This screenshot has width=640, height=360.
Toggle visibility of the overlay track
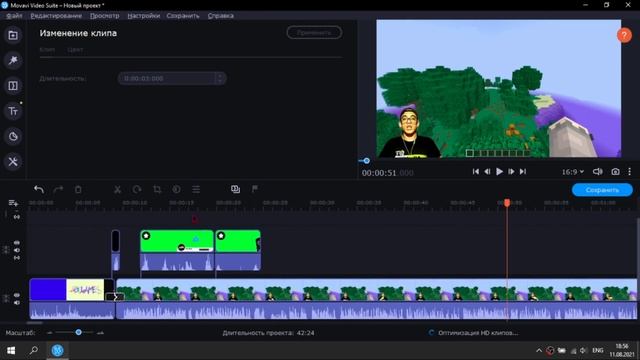[17, 243]
